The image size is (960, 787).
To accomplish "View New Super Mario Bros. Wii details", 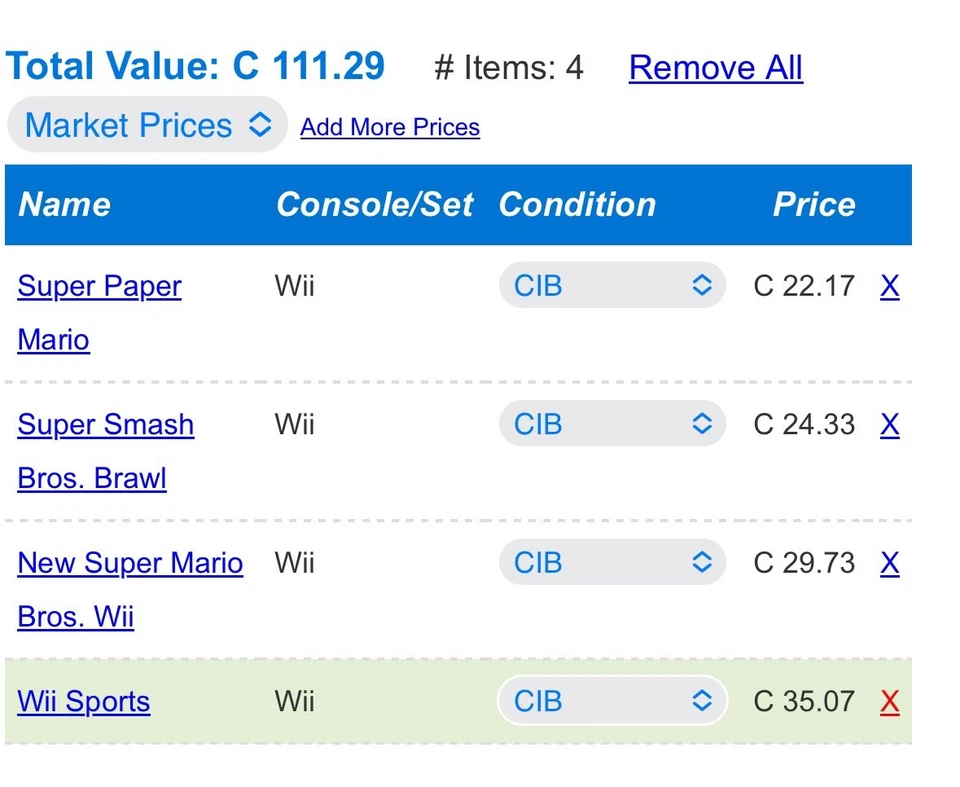I will [130, 563].
